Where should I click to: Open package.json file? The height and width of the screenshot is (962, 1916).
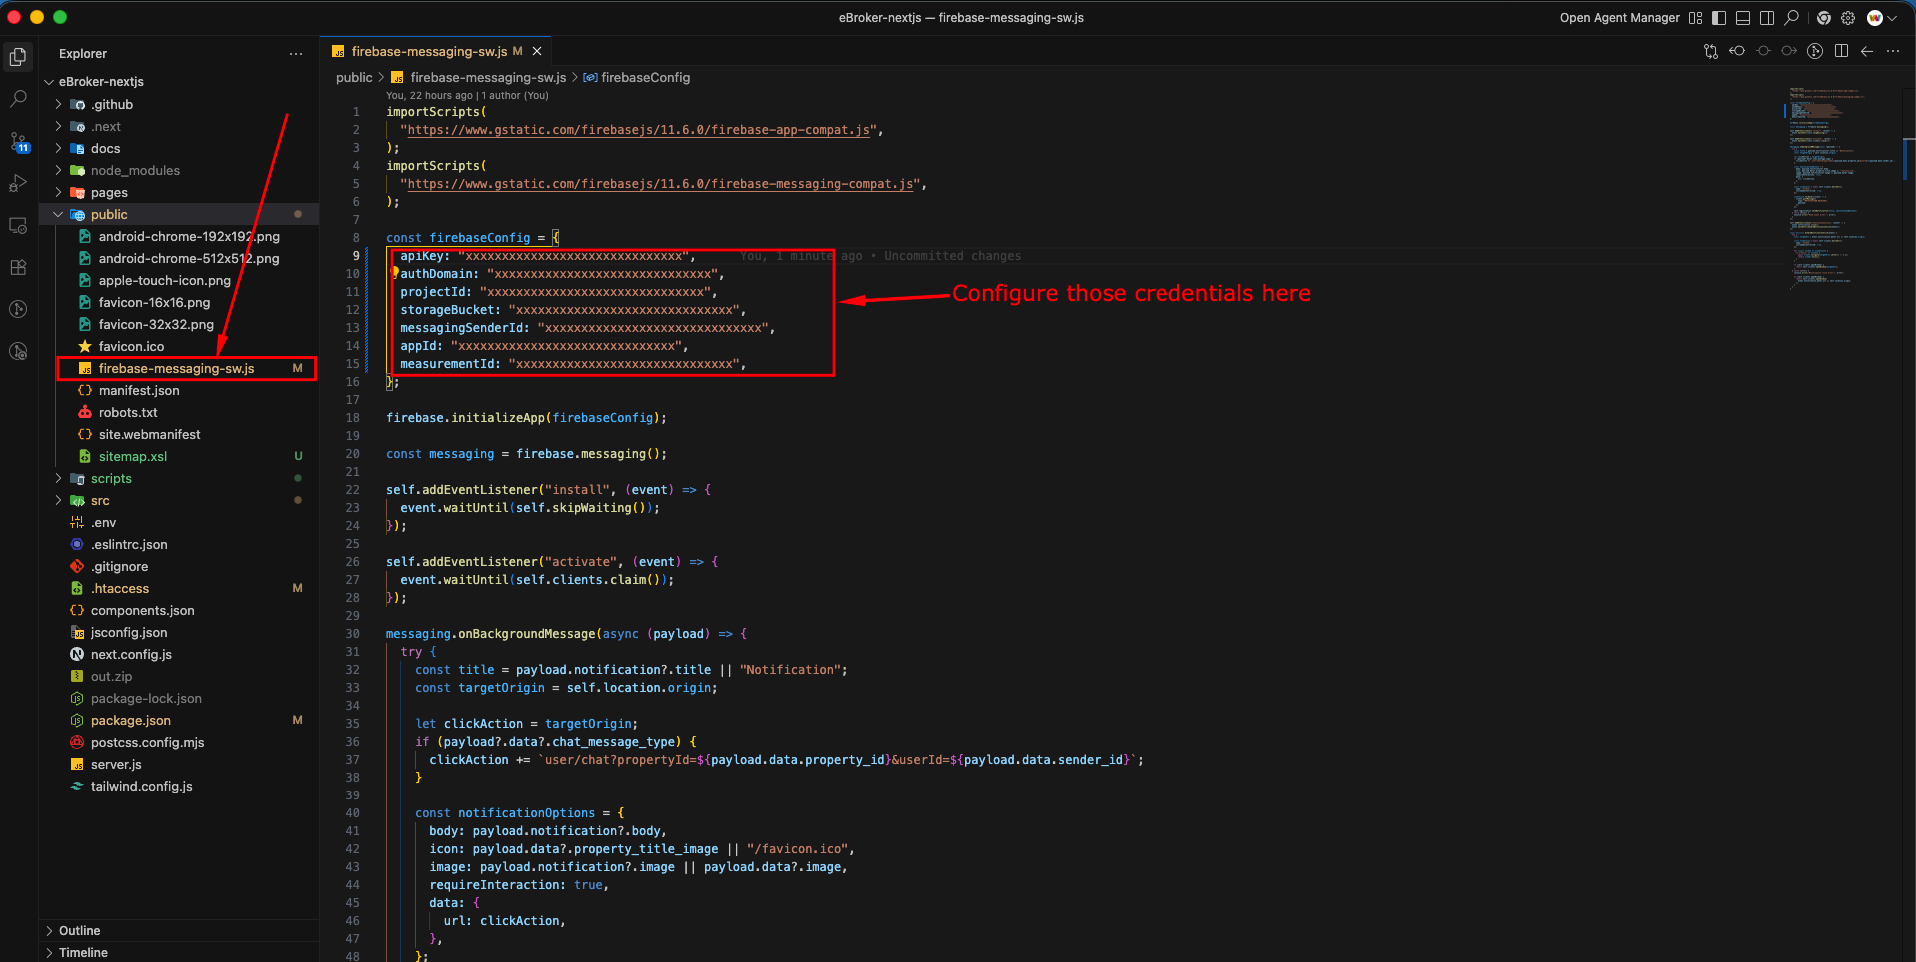(131, 720)
